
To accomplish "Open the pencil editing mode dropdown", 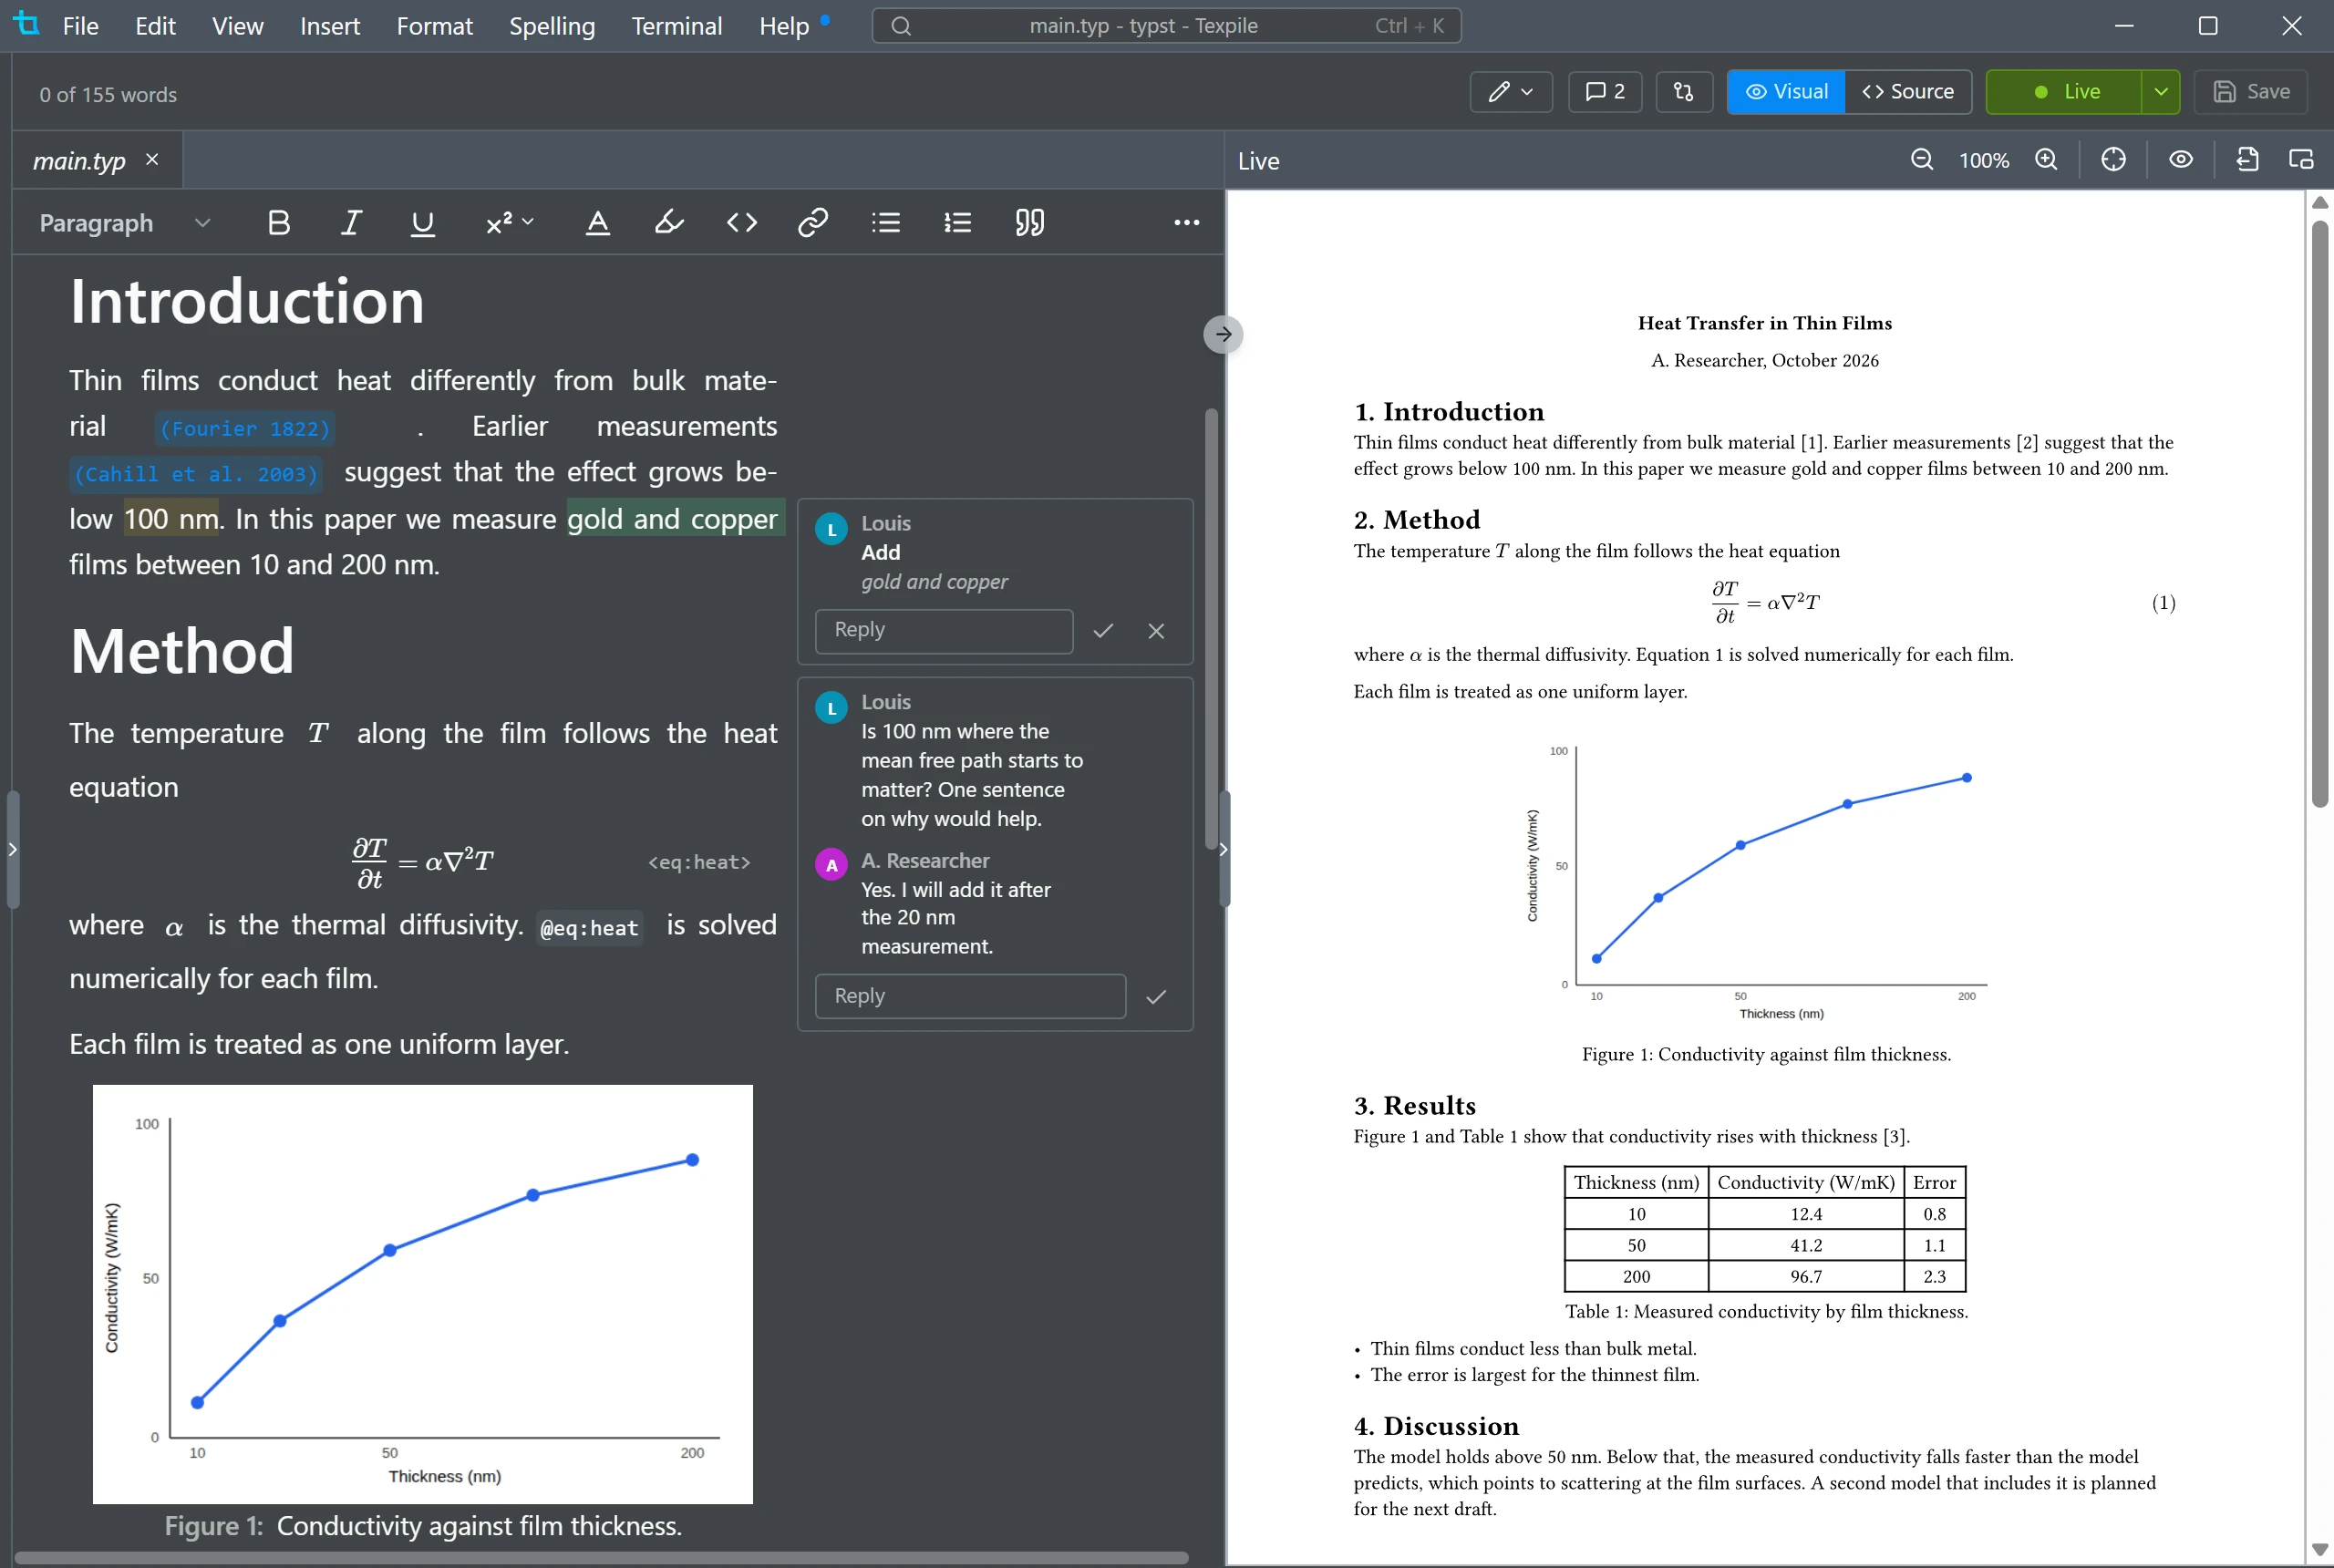I will pyautogui.click(x=1510, y=92).
